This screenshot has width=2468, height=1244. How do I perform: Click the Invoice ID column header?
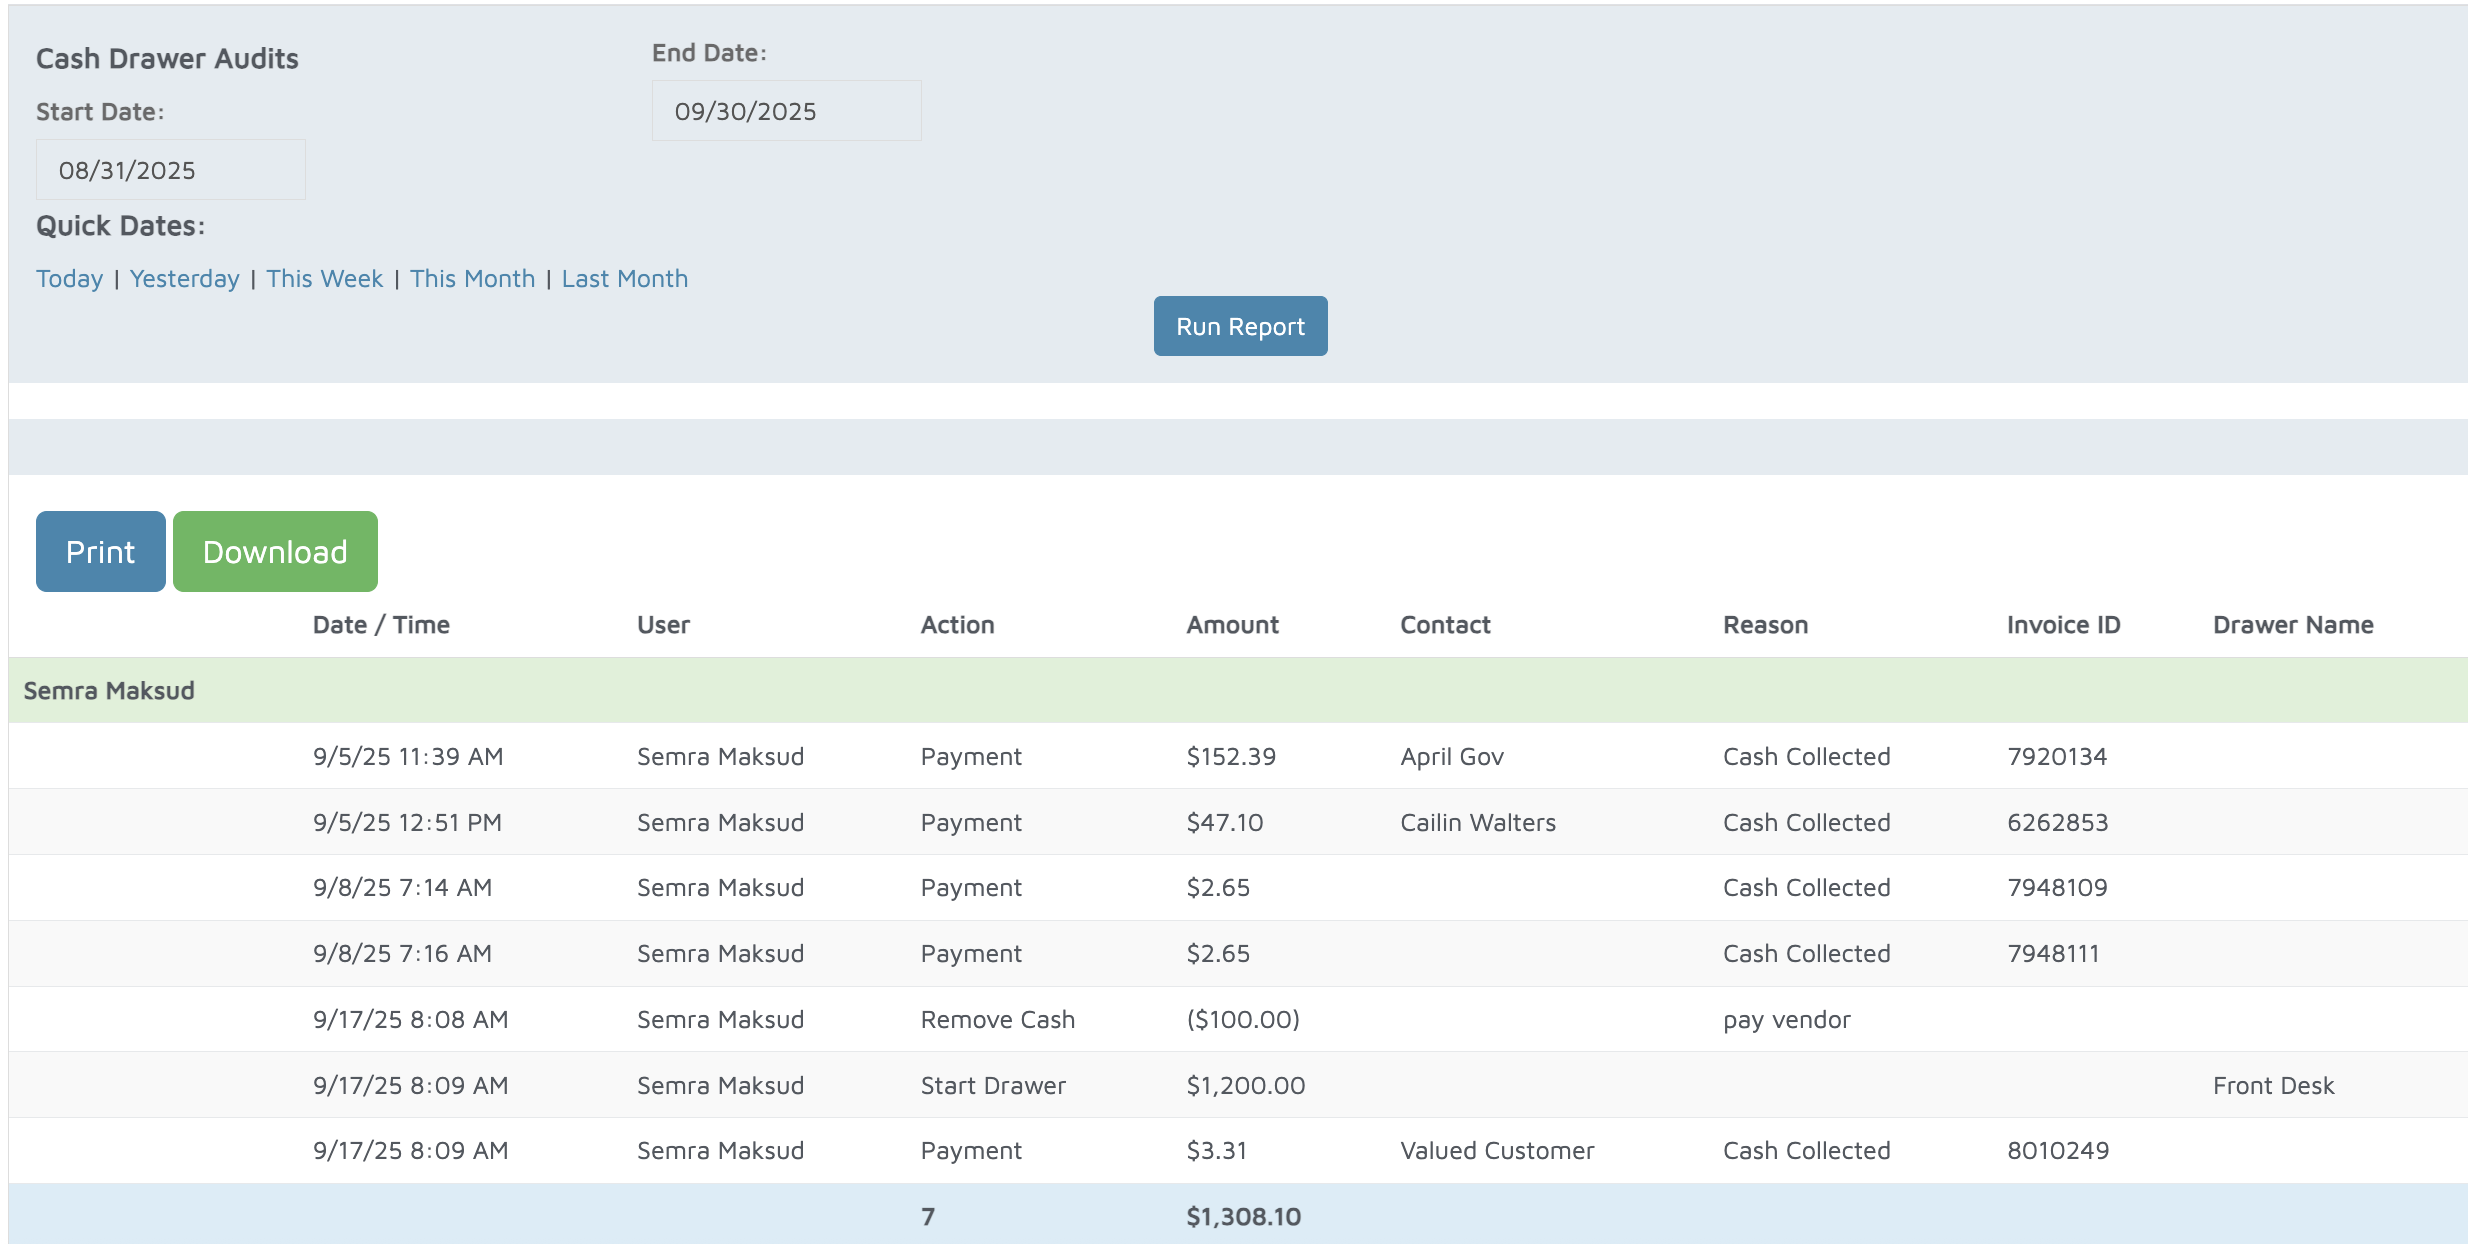[x=2063, y=625]
